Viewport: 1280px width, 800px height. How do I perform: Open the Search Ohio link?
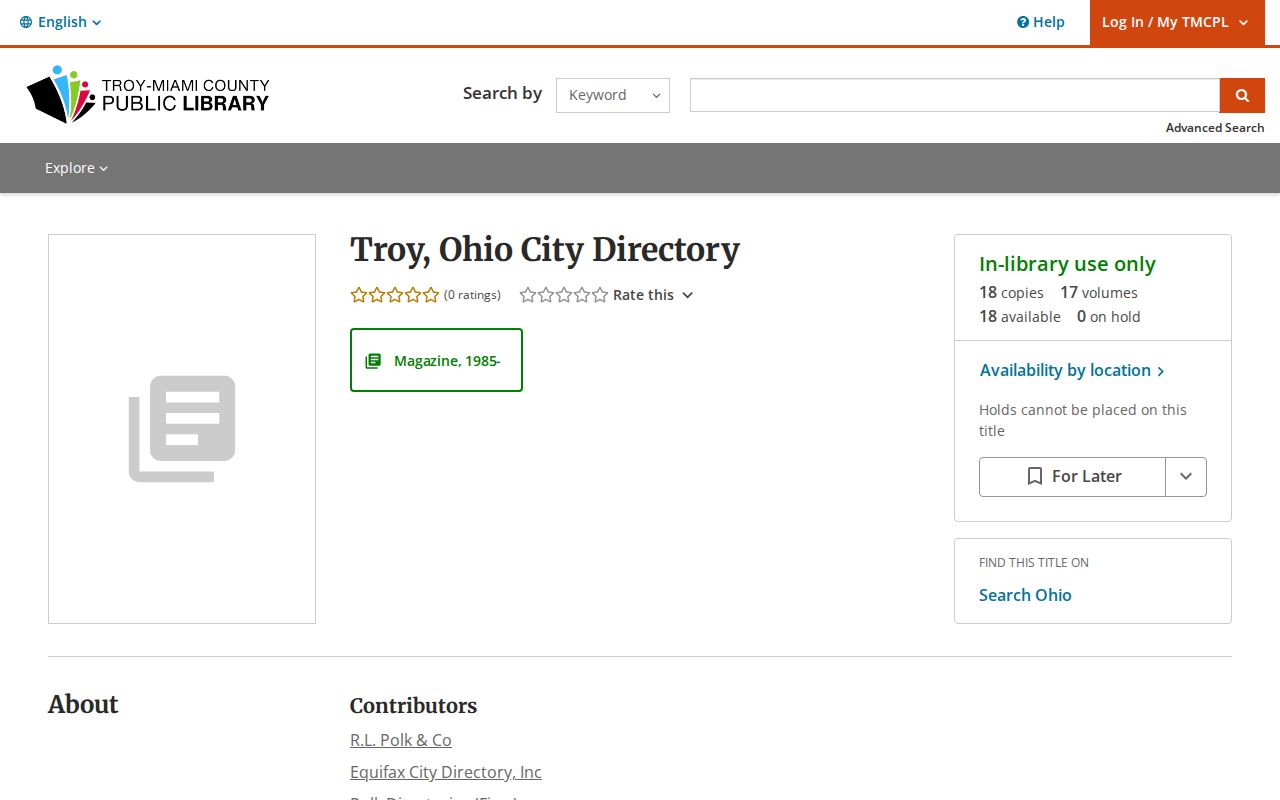click(1025, 595)
